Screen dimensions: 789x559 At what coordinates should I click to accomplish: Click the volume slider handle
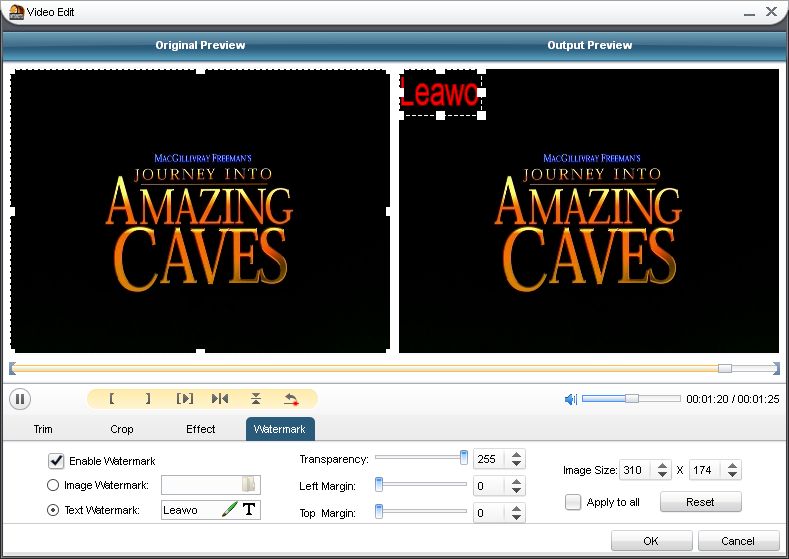pyautogui.click(x=632, y=398)
